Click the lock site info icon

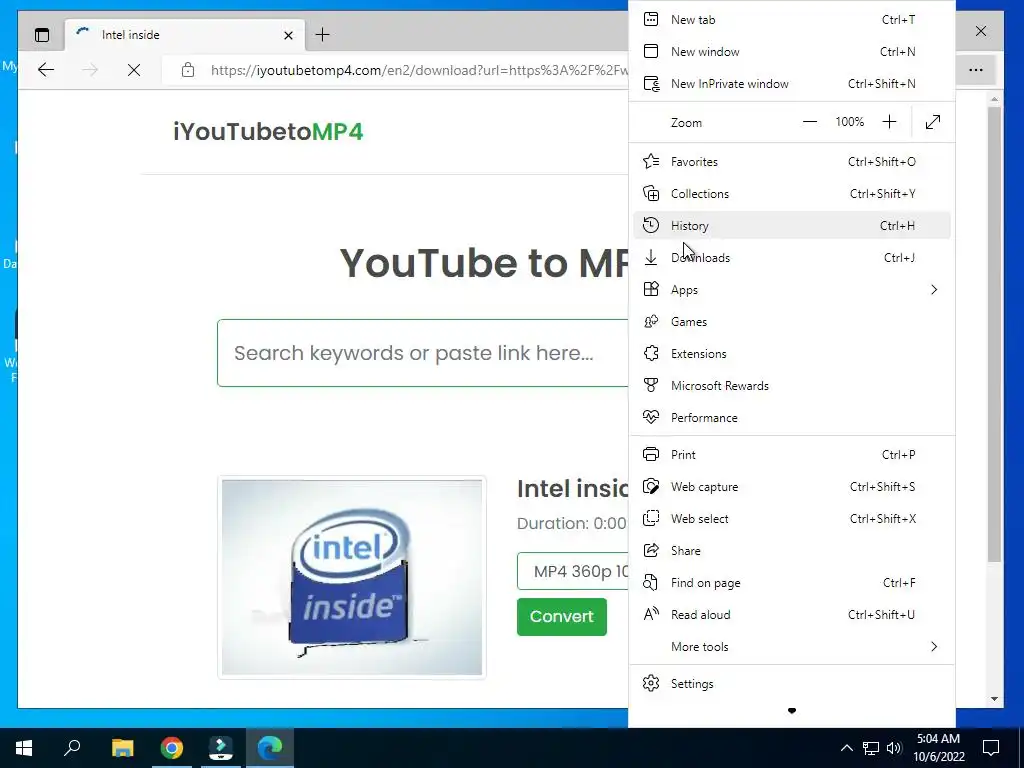click(x=188, y=70)
